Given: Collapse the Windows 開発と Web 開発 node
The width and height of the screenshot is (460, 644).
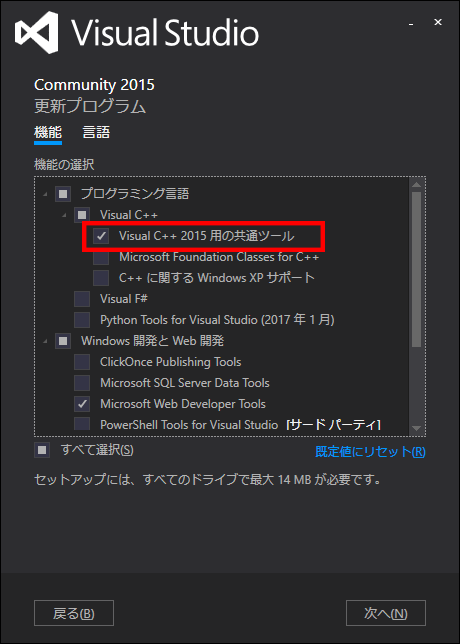Looking at the screenshot, I should [x=46, y=341].
